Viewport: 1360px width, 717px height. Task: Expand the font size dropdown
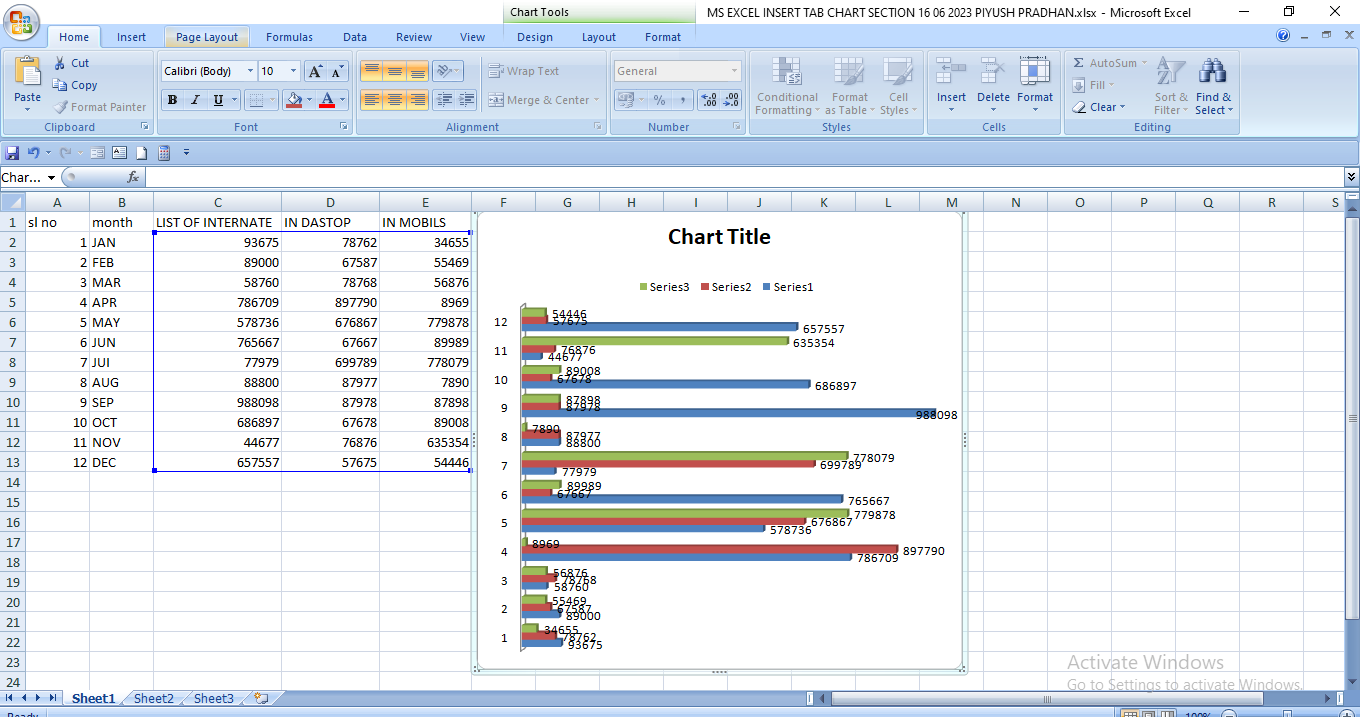pyautogui.click(x=293, y=71)
